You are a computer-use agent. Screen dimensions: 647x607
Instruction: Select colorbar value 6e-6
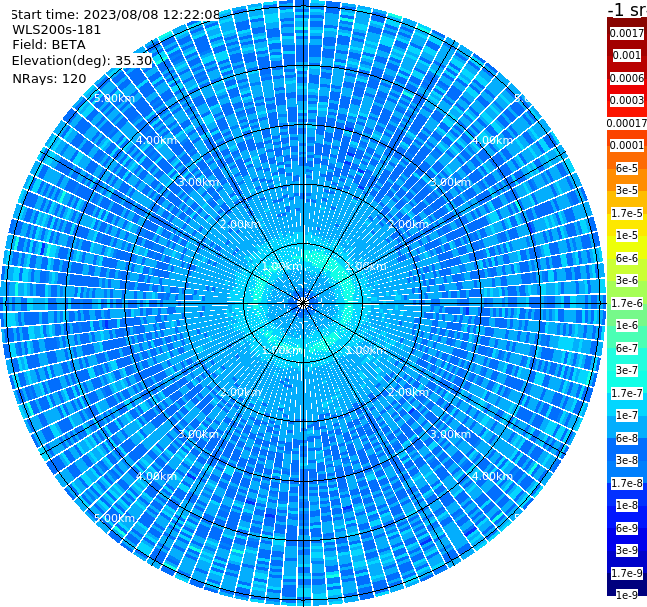[x=627, y=258]
